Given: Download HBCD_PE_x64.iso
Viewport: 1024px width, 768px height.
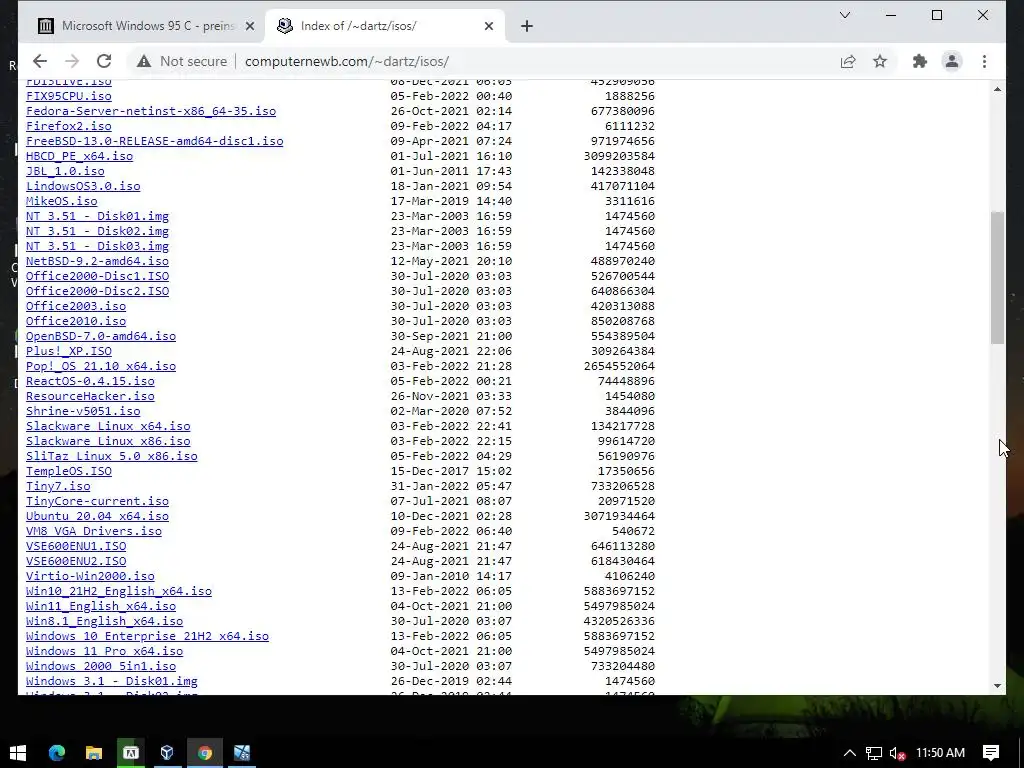Looking at the screenshot, I should (x=79, y=156).
